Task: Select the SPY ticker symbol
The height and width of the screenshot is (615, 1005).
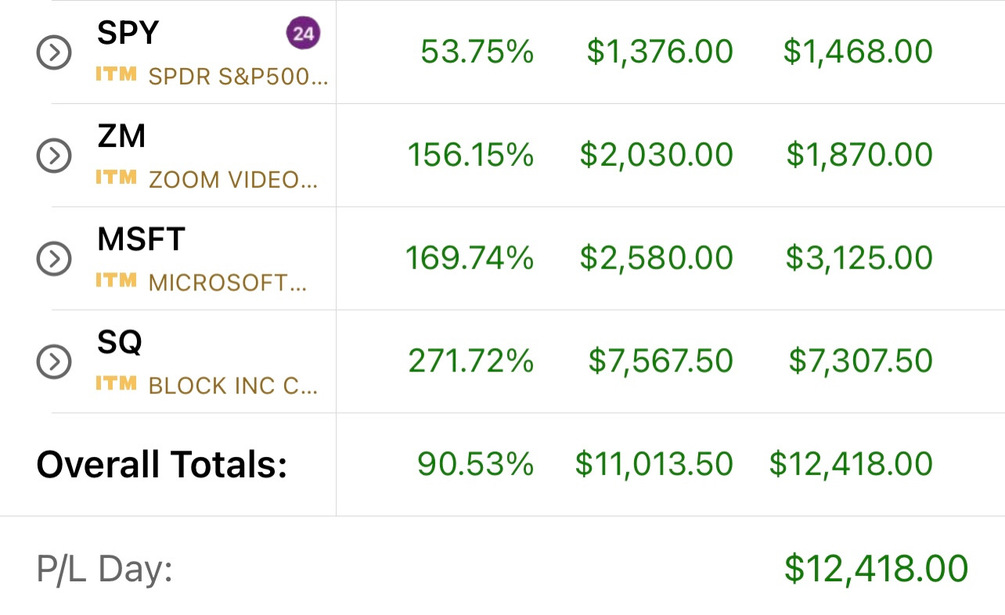Action: [x=127, y=33]
